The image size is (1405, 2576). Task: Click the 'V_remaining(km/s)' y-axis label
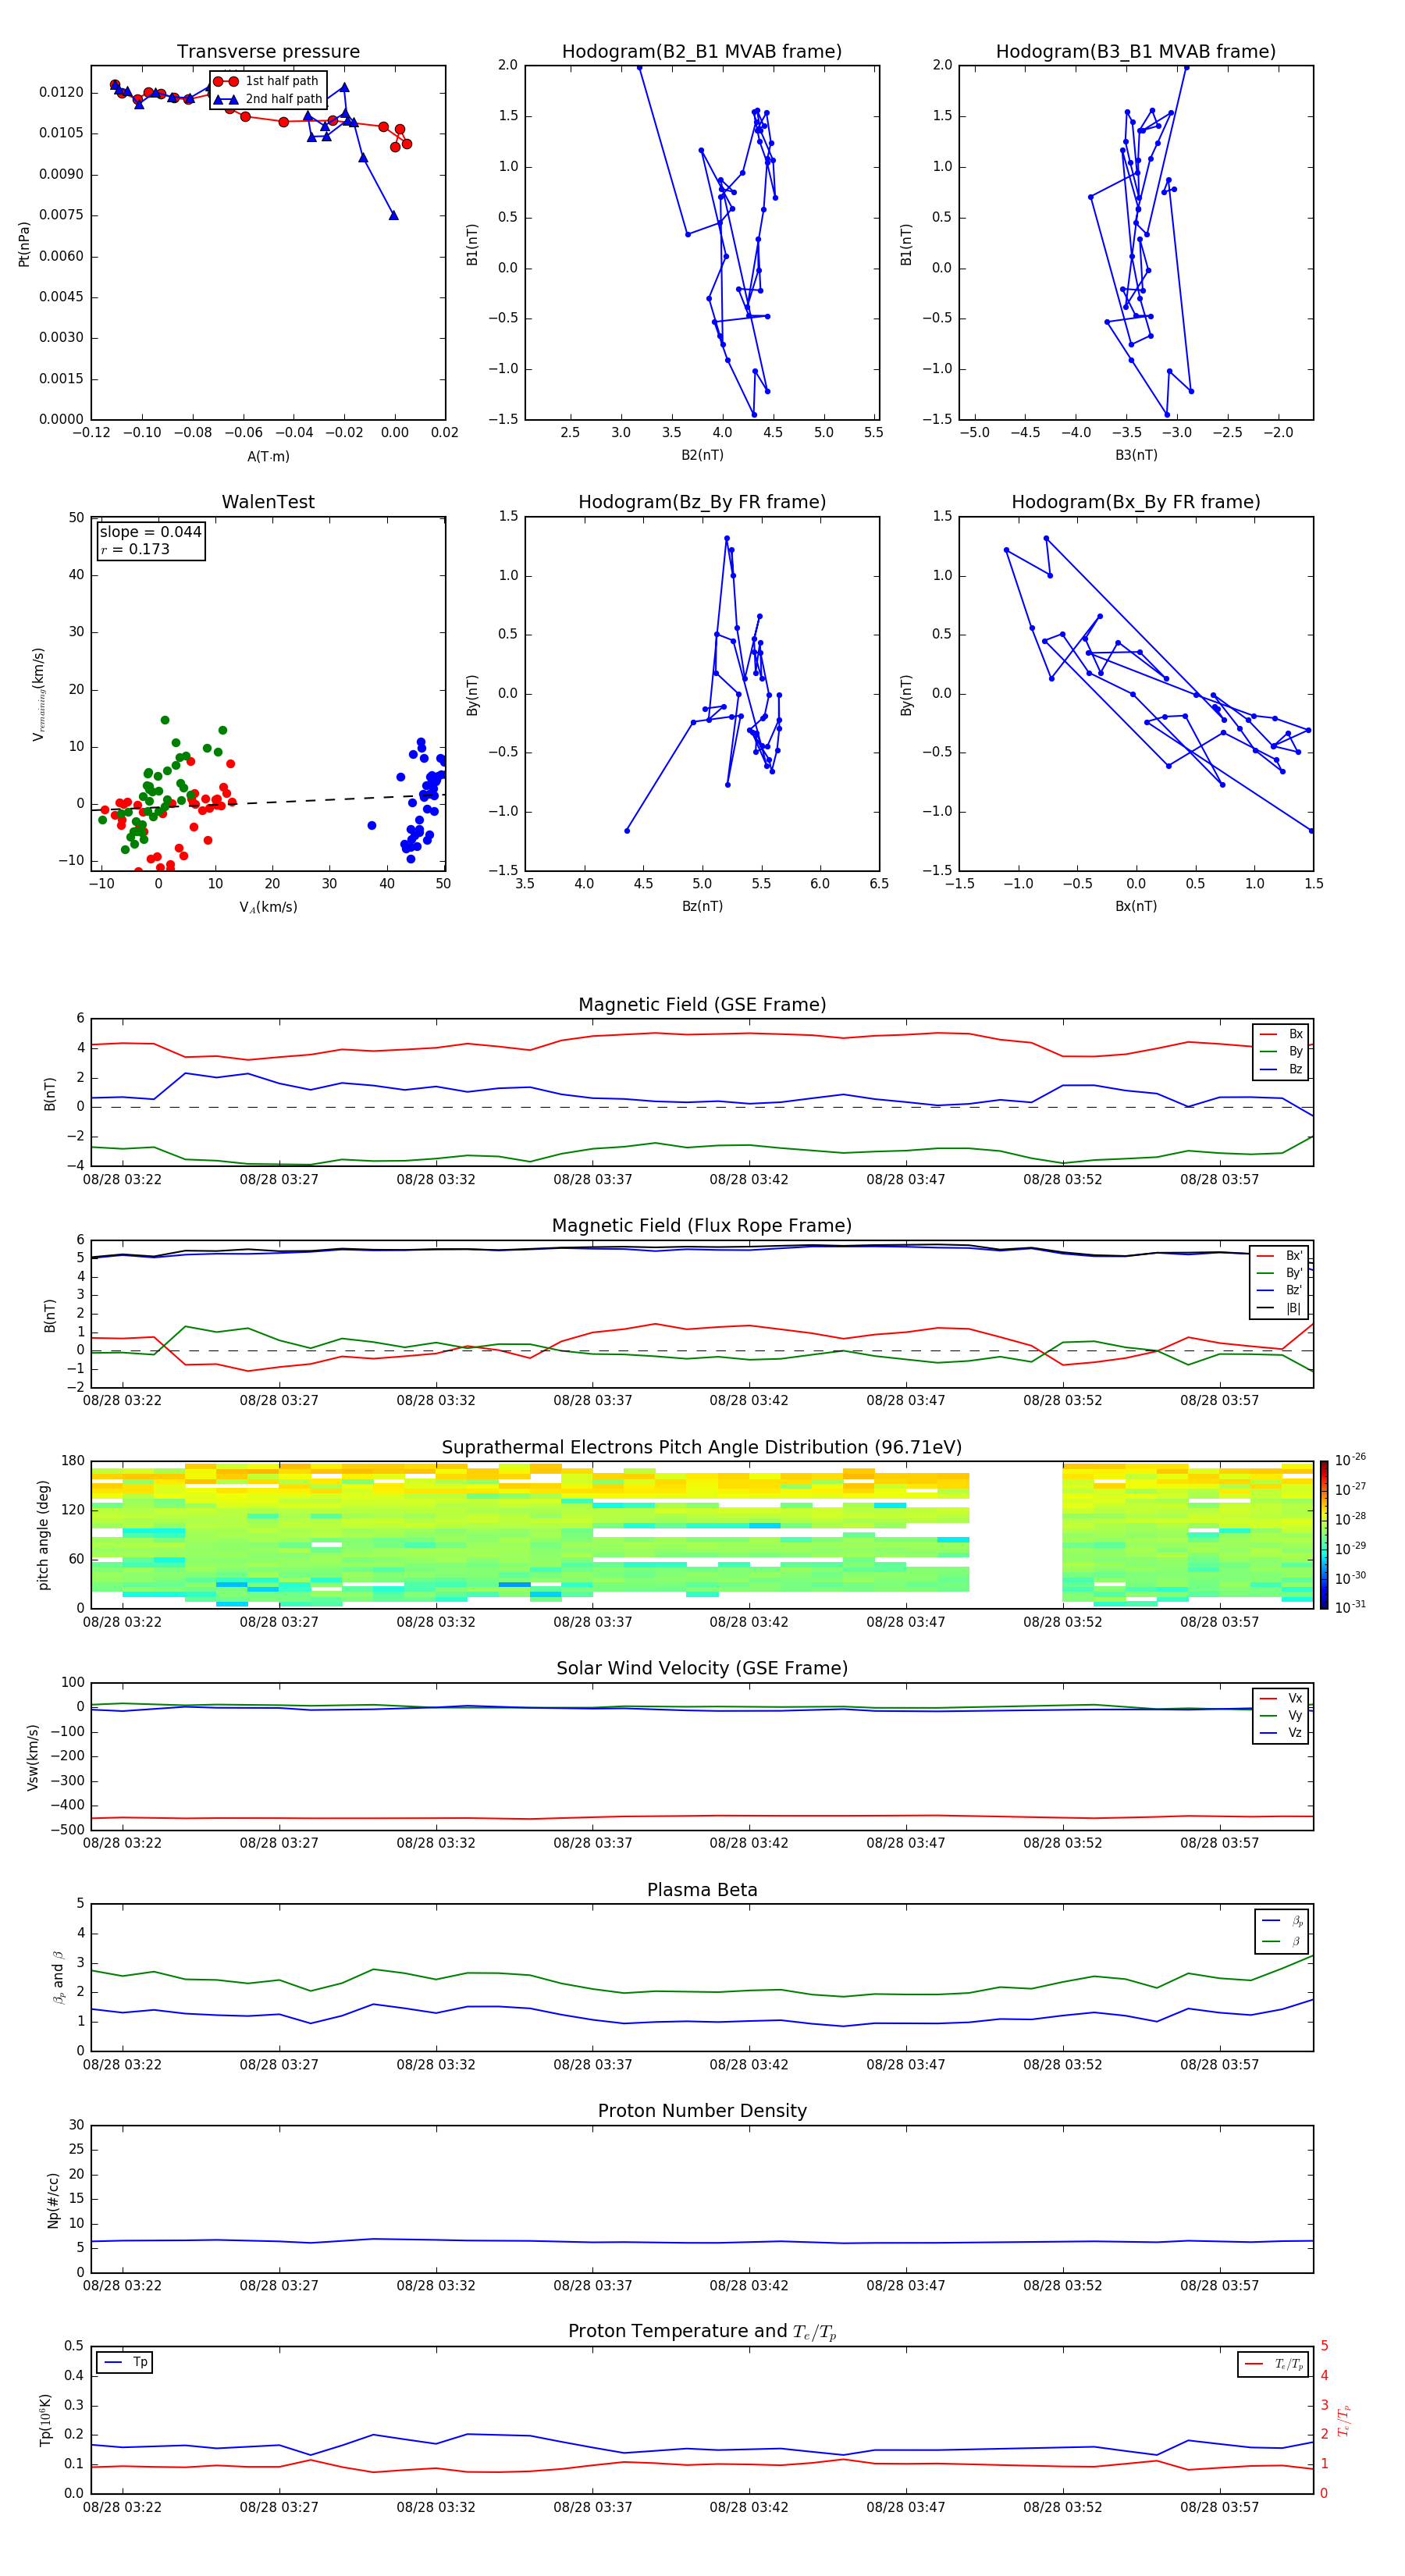38,694
